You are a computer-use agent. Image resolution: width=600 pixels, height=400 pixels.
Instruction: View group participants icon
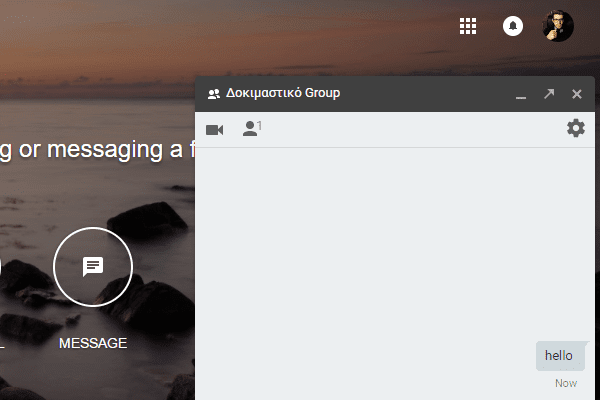coord(252,128)
